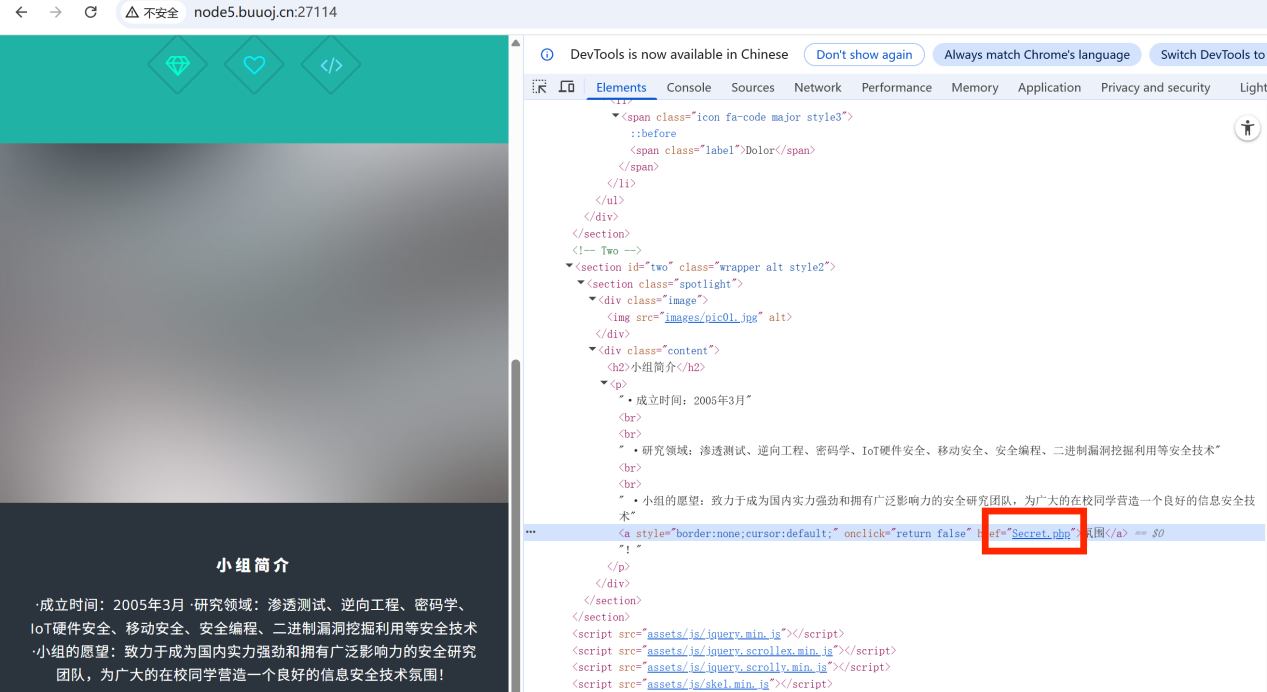Viewport: 1267px width, 692px height.
Task: Switch to the Elements tab
Action: click(621, 87)
